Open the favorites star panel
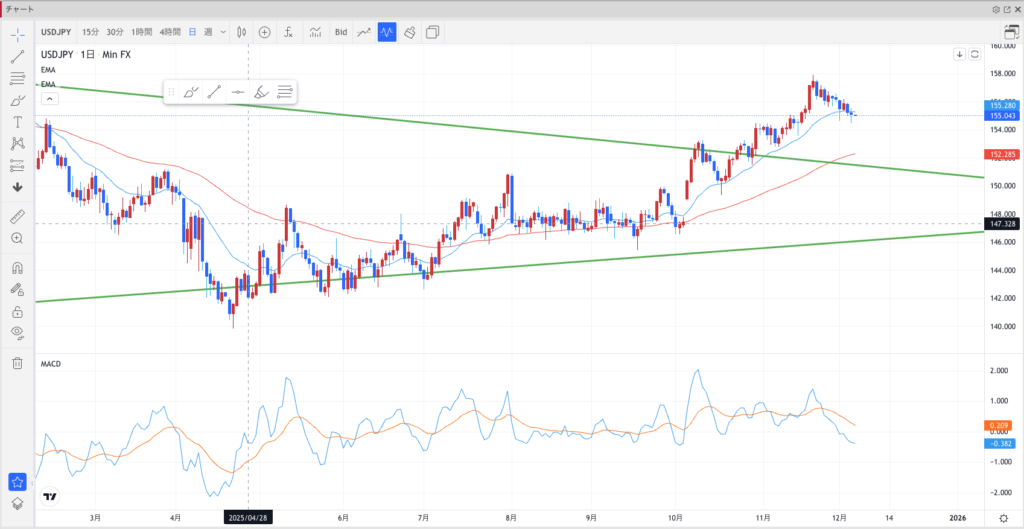The image size is (1024, 529). point(18,483)
